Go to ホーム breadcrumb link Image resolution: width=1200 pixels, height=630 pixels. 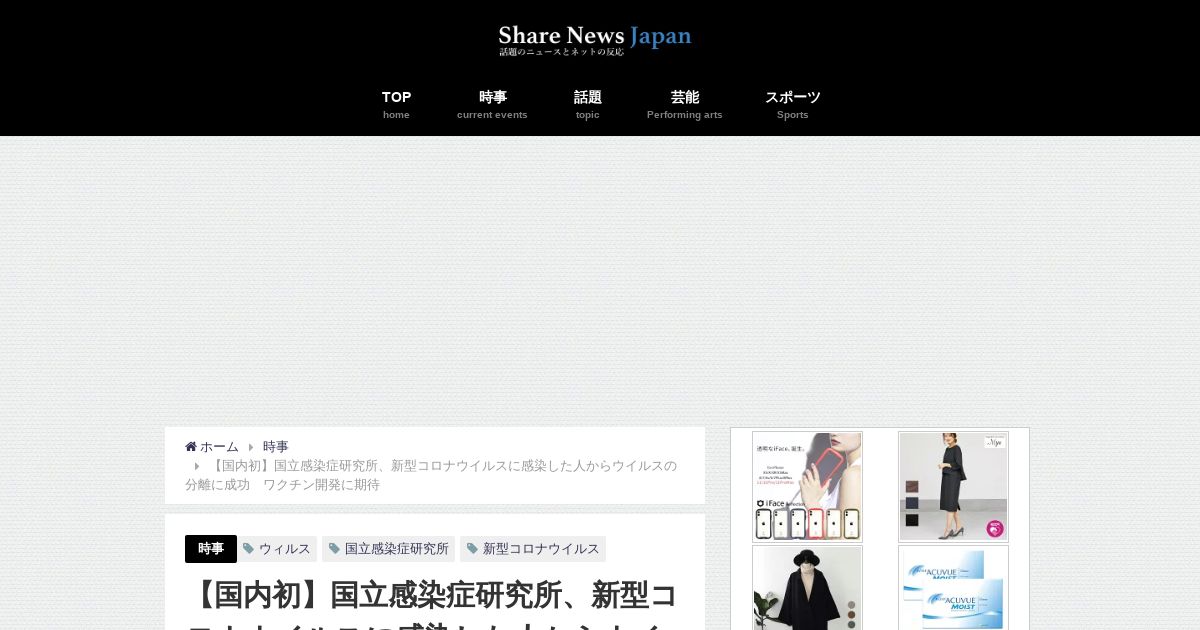pos(219,447)
